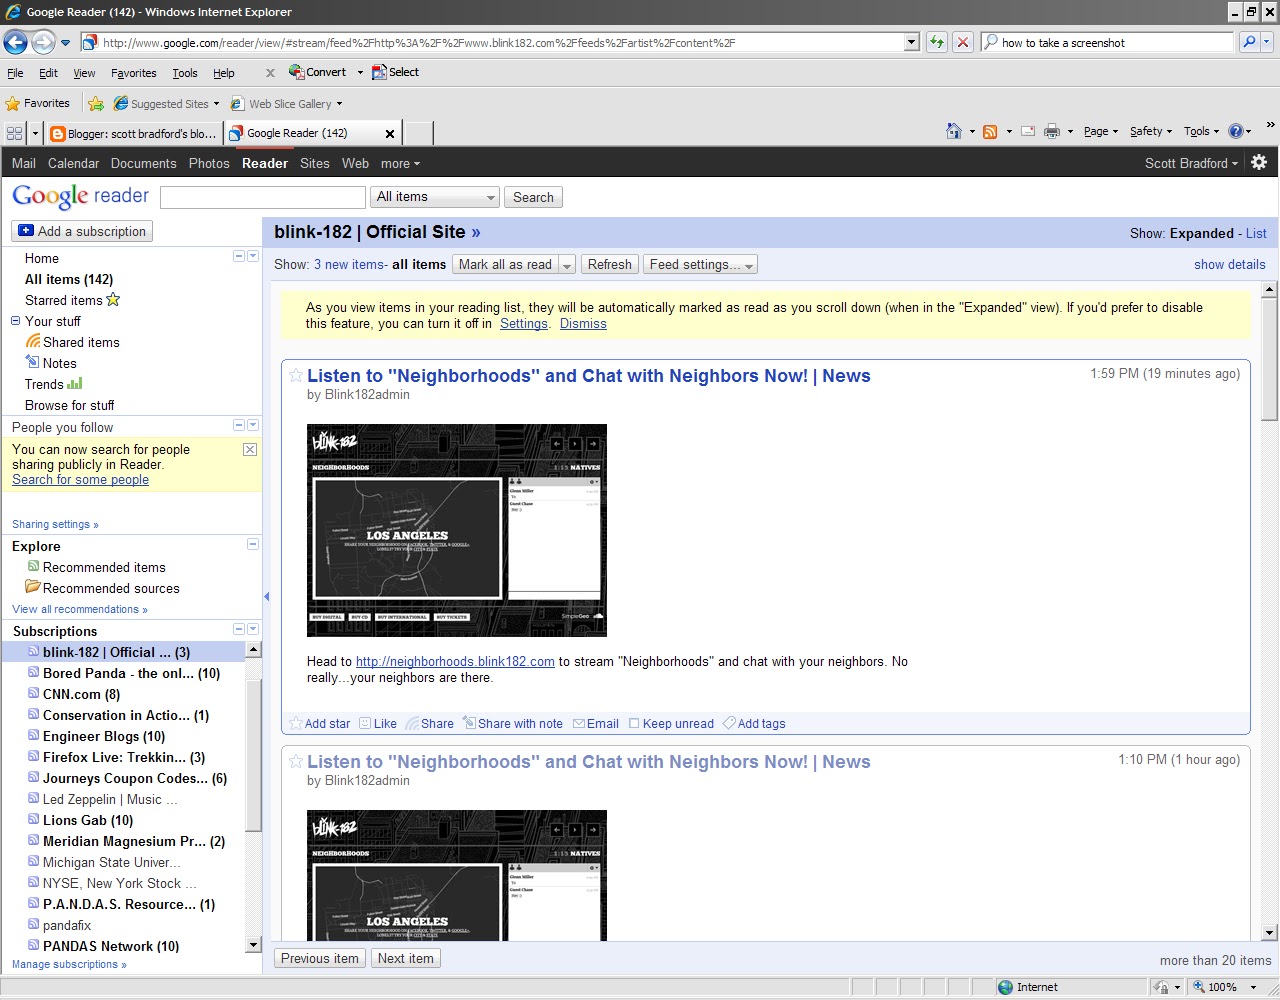Click first post blink-182 map thumbnail

point(457,530)
